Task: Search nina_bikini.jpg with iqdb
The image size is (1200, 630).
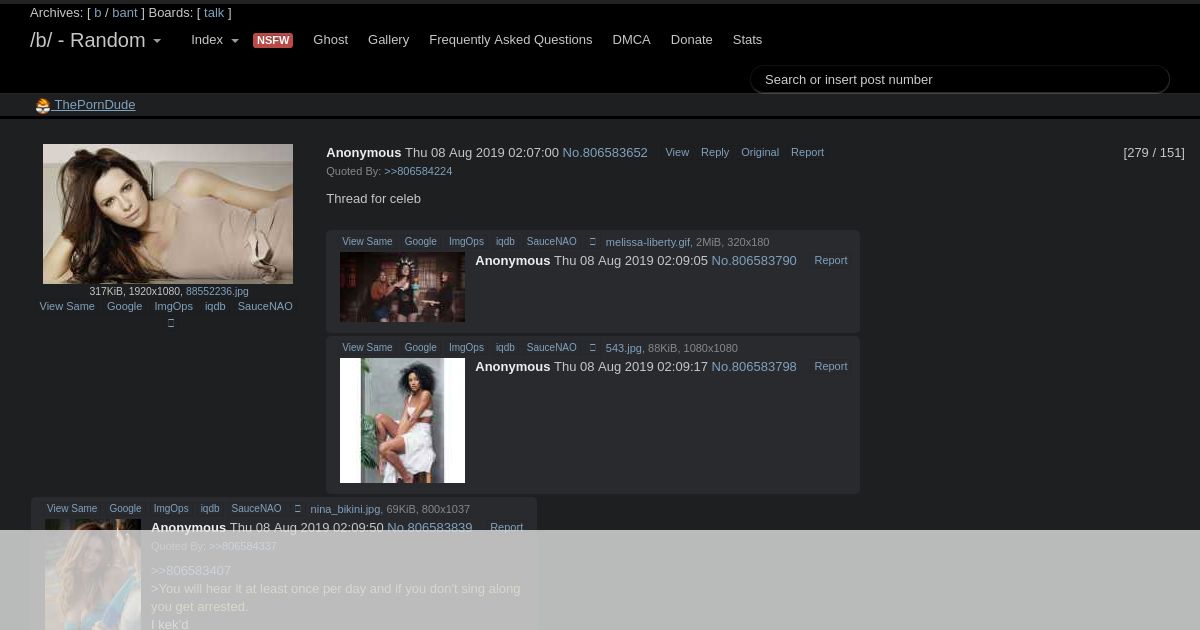Action: (x=210, y=509)
